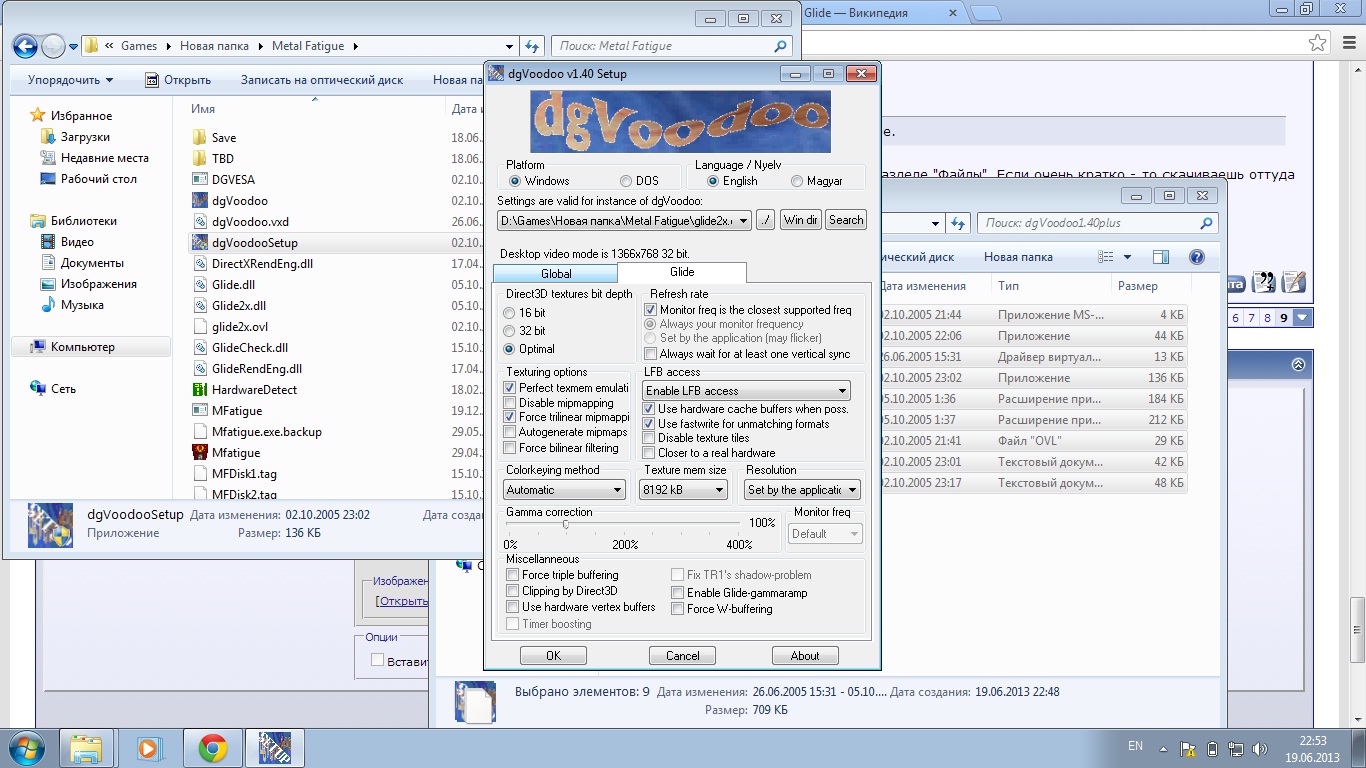Change view mode in dgVoodoo1.40plus explorer window
Screen dimensions: 1366x768
(1106, 257)
